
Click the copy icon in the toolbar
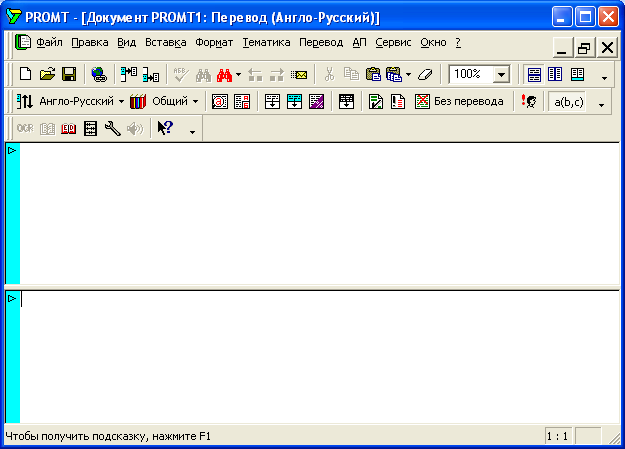point(351,74)
